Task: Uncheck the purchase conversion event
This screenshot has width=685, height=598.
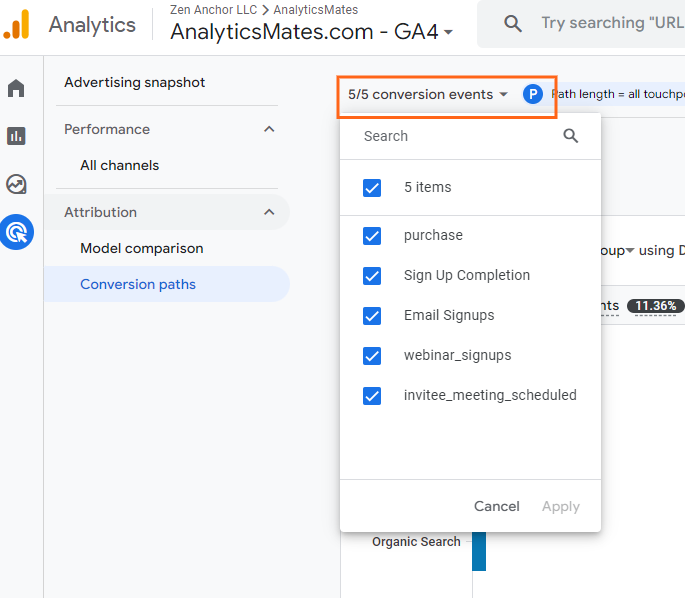Action: pos(372,236)
